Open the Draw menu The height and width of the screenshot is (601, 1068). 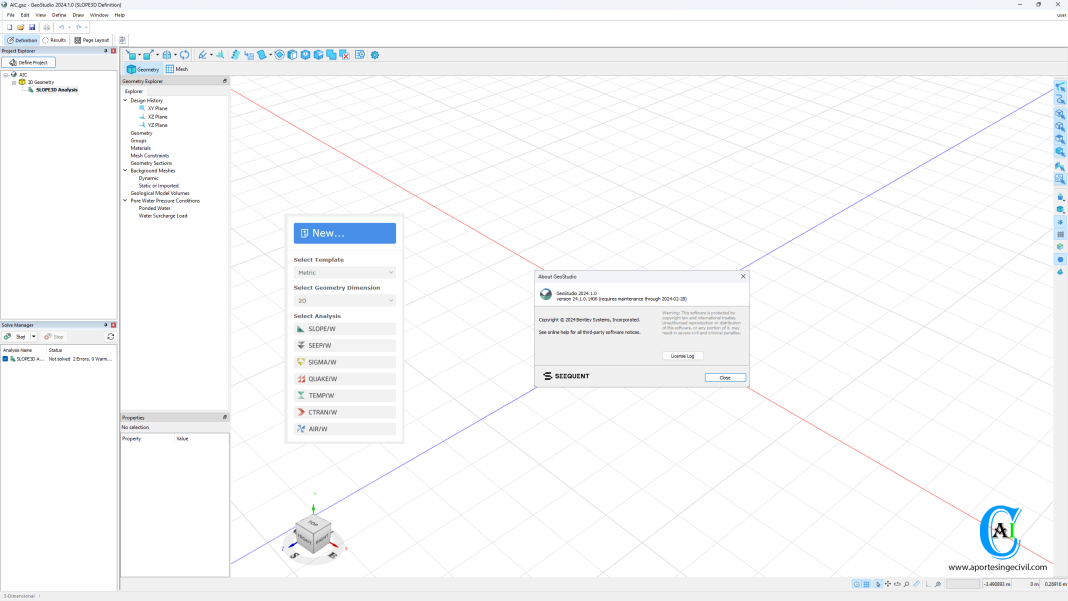click(77, 14)
